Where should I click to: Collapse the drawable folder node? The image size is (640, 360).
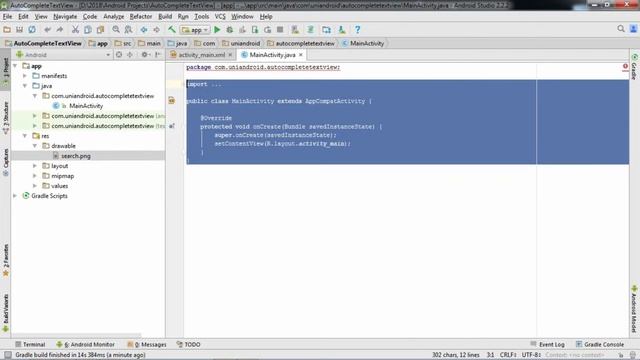click(x=35, y=146)
